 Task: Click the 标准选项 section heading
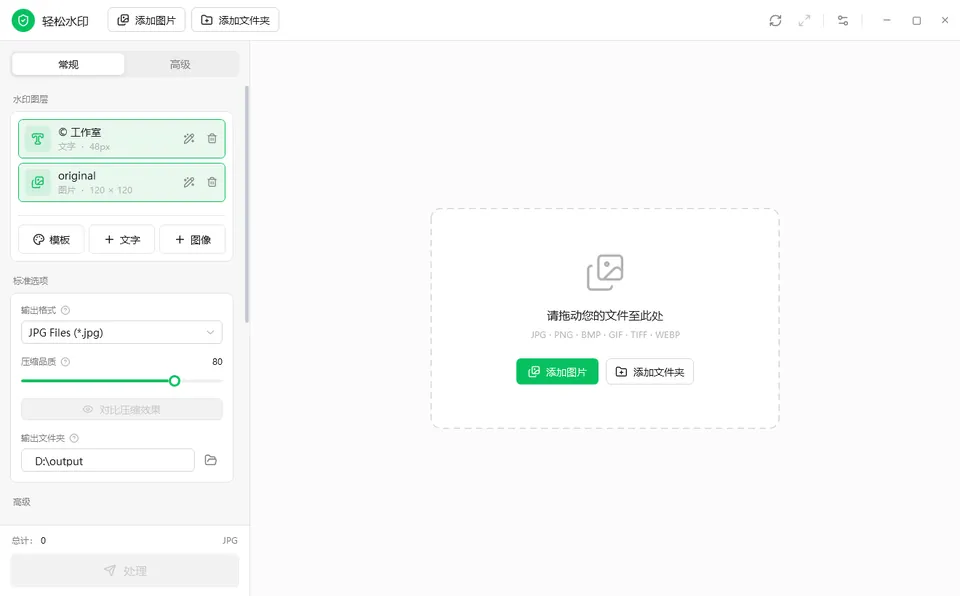pyautogui.click(x=31, y=281)
